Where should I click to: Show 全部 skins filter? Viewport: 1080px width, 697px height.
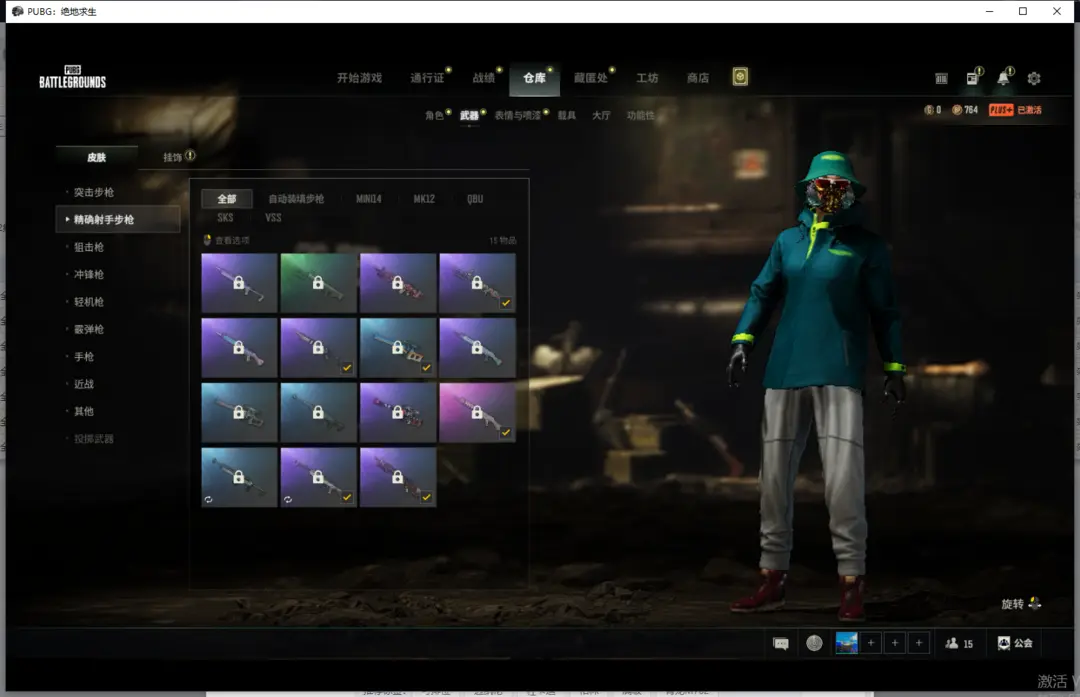click(227, 199)
